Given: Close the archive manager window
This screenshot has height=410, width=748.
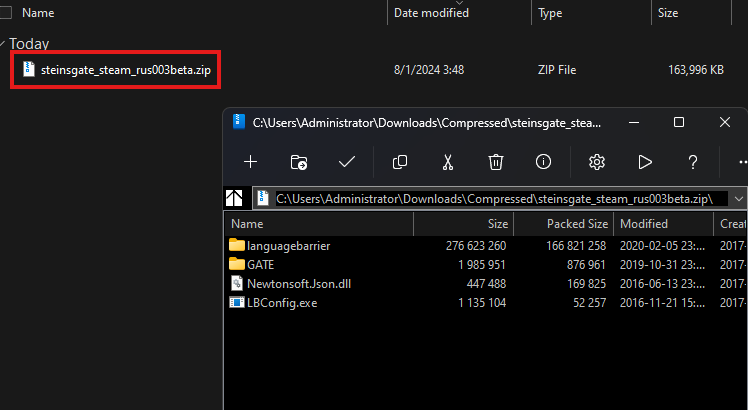Looking at the screenshot, I should [725, 122].
